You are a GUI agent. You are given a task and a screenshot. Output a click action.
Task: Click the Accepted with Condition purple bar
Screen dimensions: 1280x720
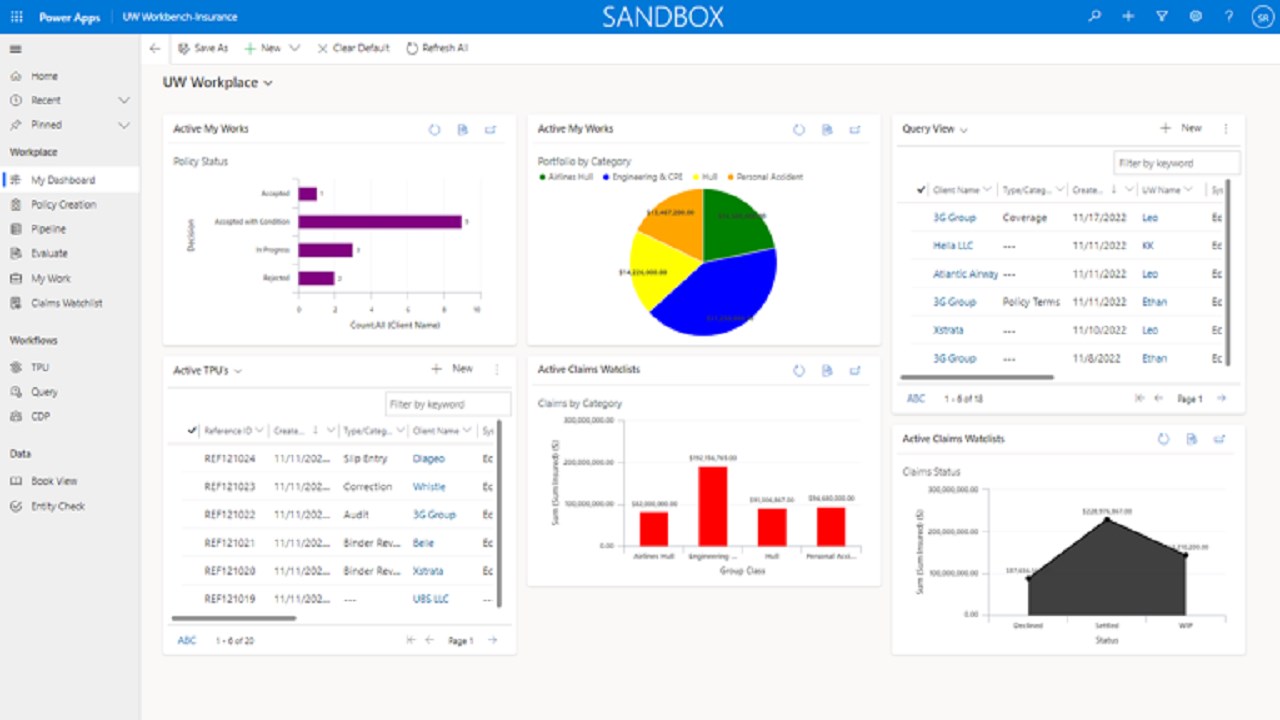click(x=380, y=222)
